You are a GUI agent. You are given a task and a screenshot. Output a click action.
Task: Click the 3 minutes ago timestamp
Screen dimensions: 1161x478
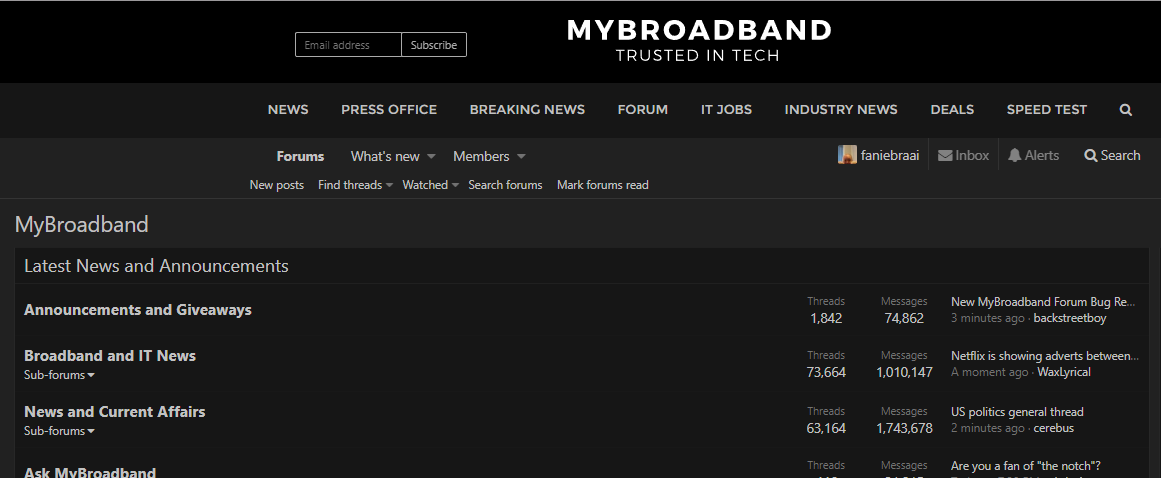(988, 318)
